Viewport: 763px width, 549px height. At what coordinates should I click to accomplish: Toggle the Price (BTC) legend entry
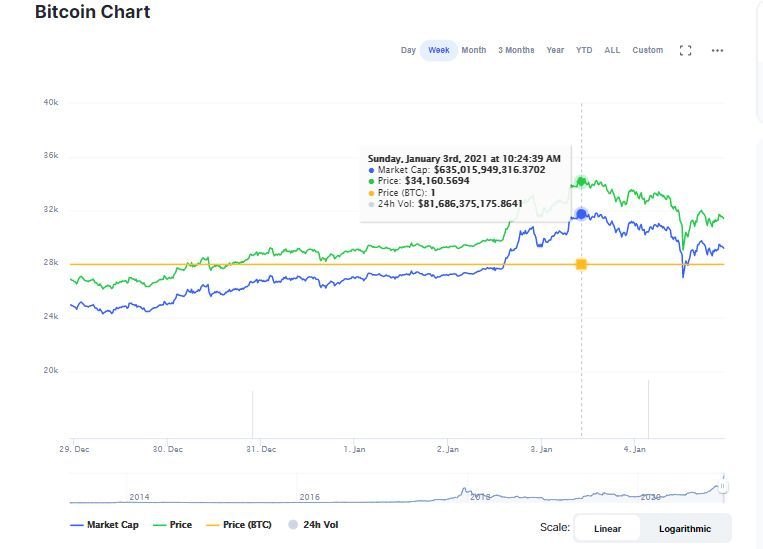(239, 525)
